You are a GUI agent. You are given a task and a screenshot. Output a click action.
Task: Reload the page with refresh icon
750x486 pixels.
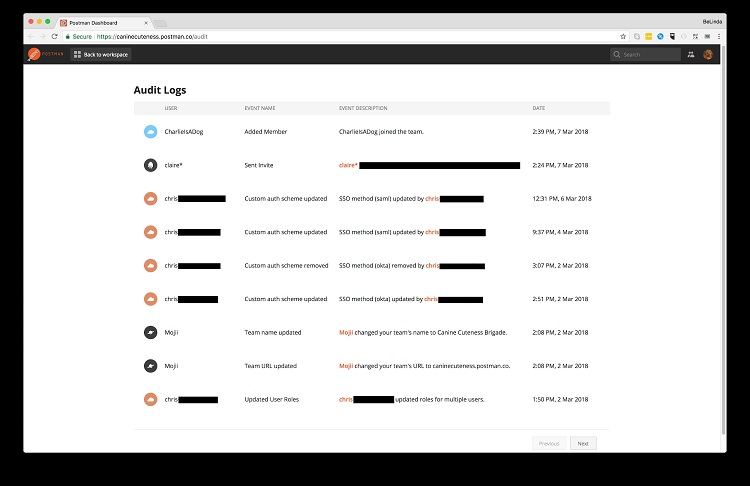tap(55, 36)
